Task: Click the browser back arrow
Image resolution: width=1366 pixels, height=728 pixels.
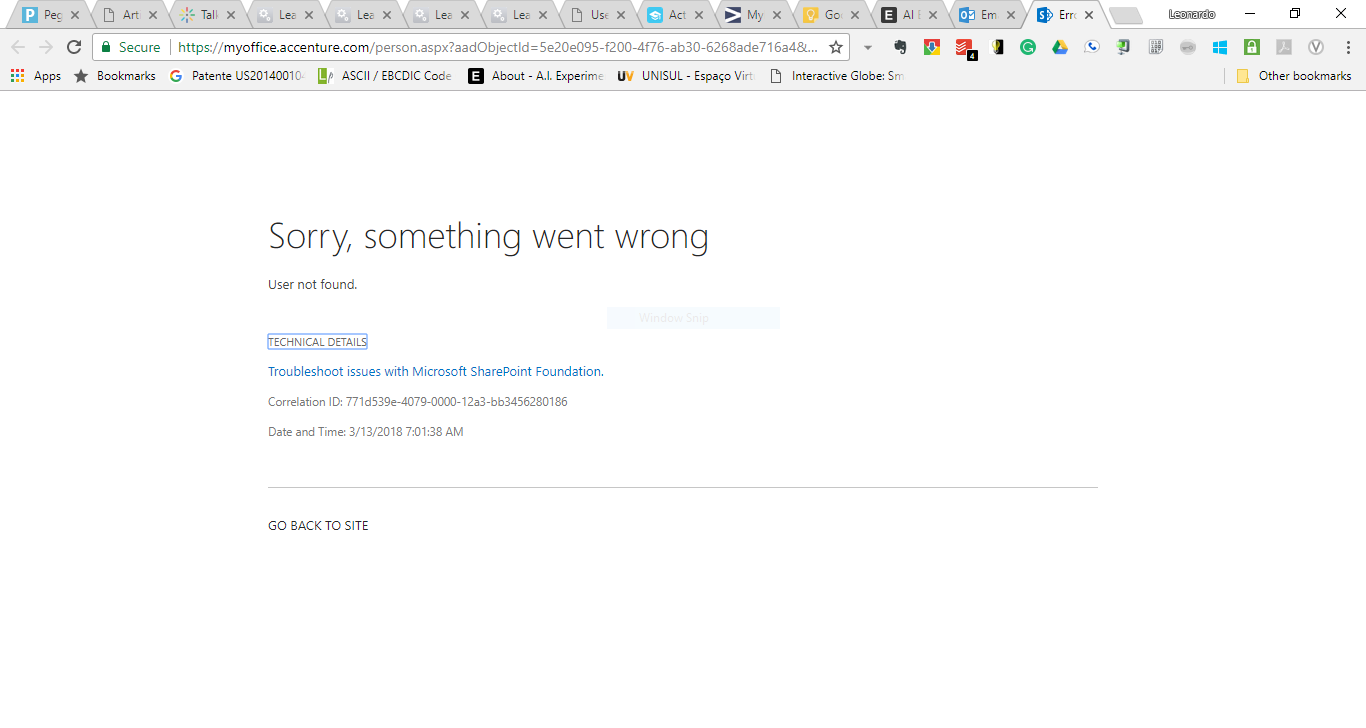Action: [18, 47]
